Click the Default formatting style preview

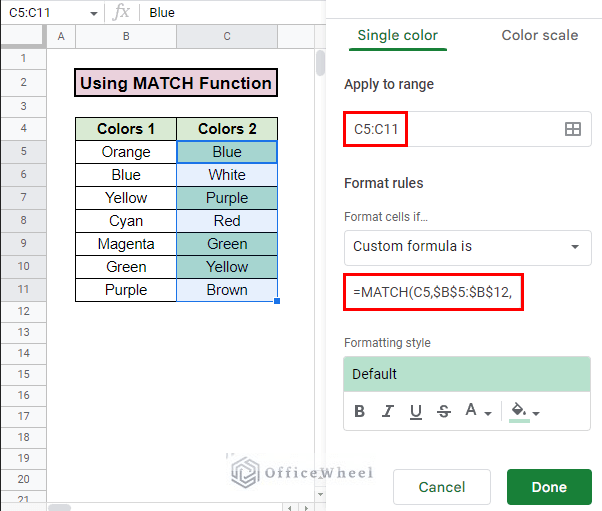(x=467, y=374)
